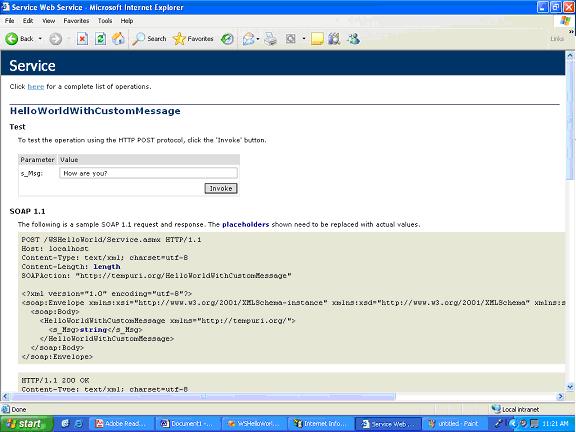The width and height of the screenshot is (576, 432).
Task: Click the Windows flag logo throbber
Action: click(x=565, y=21)
